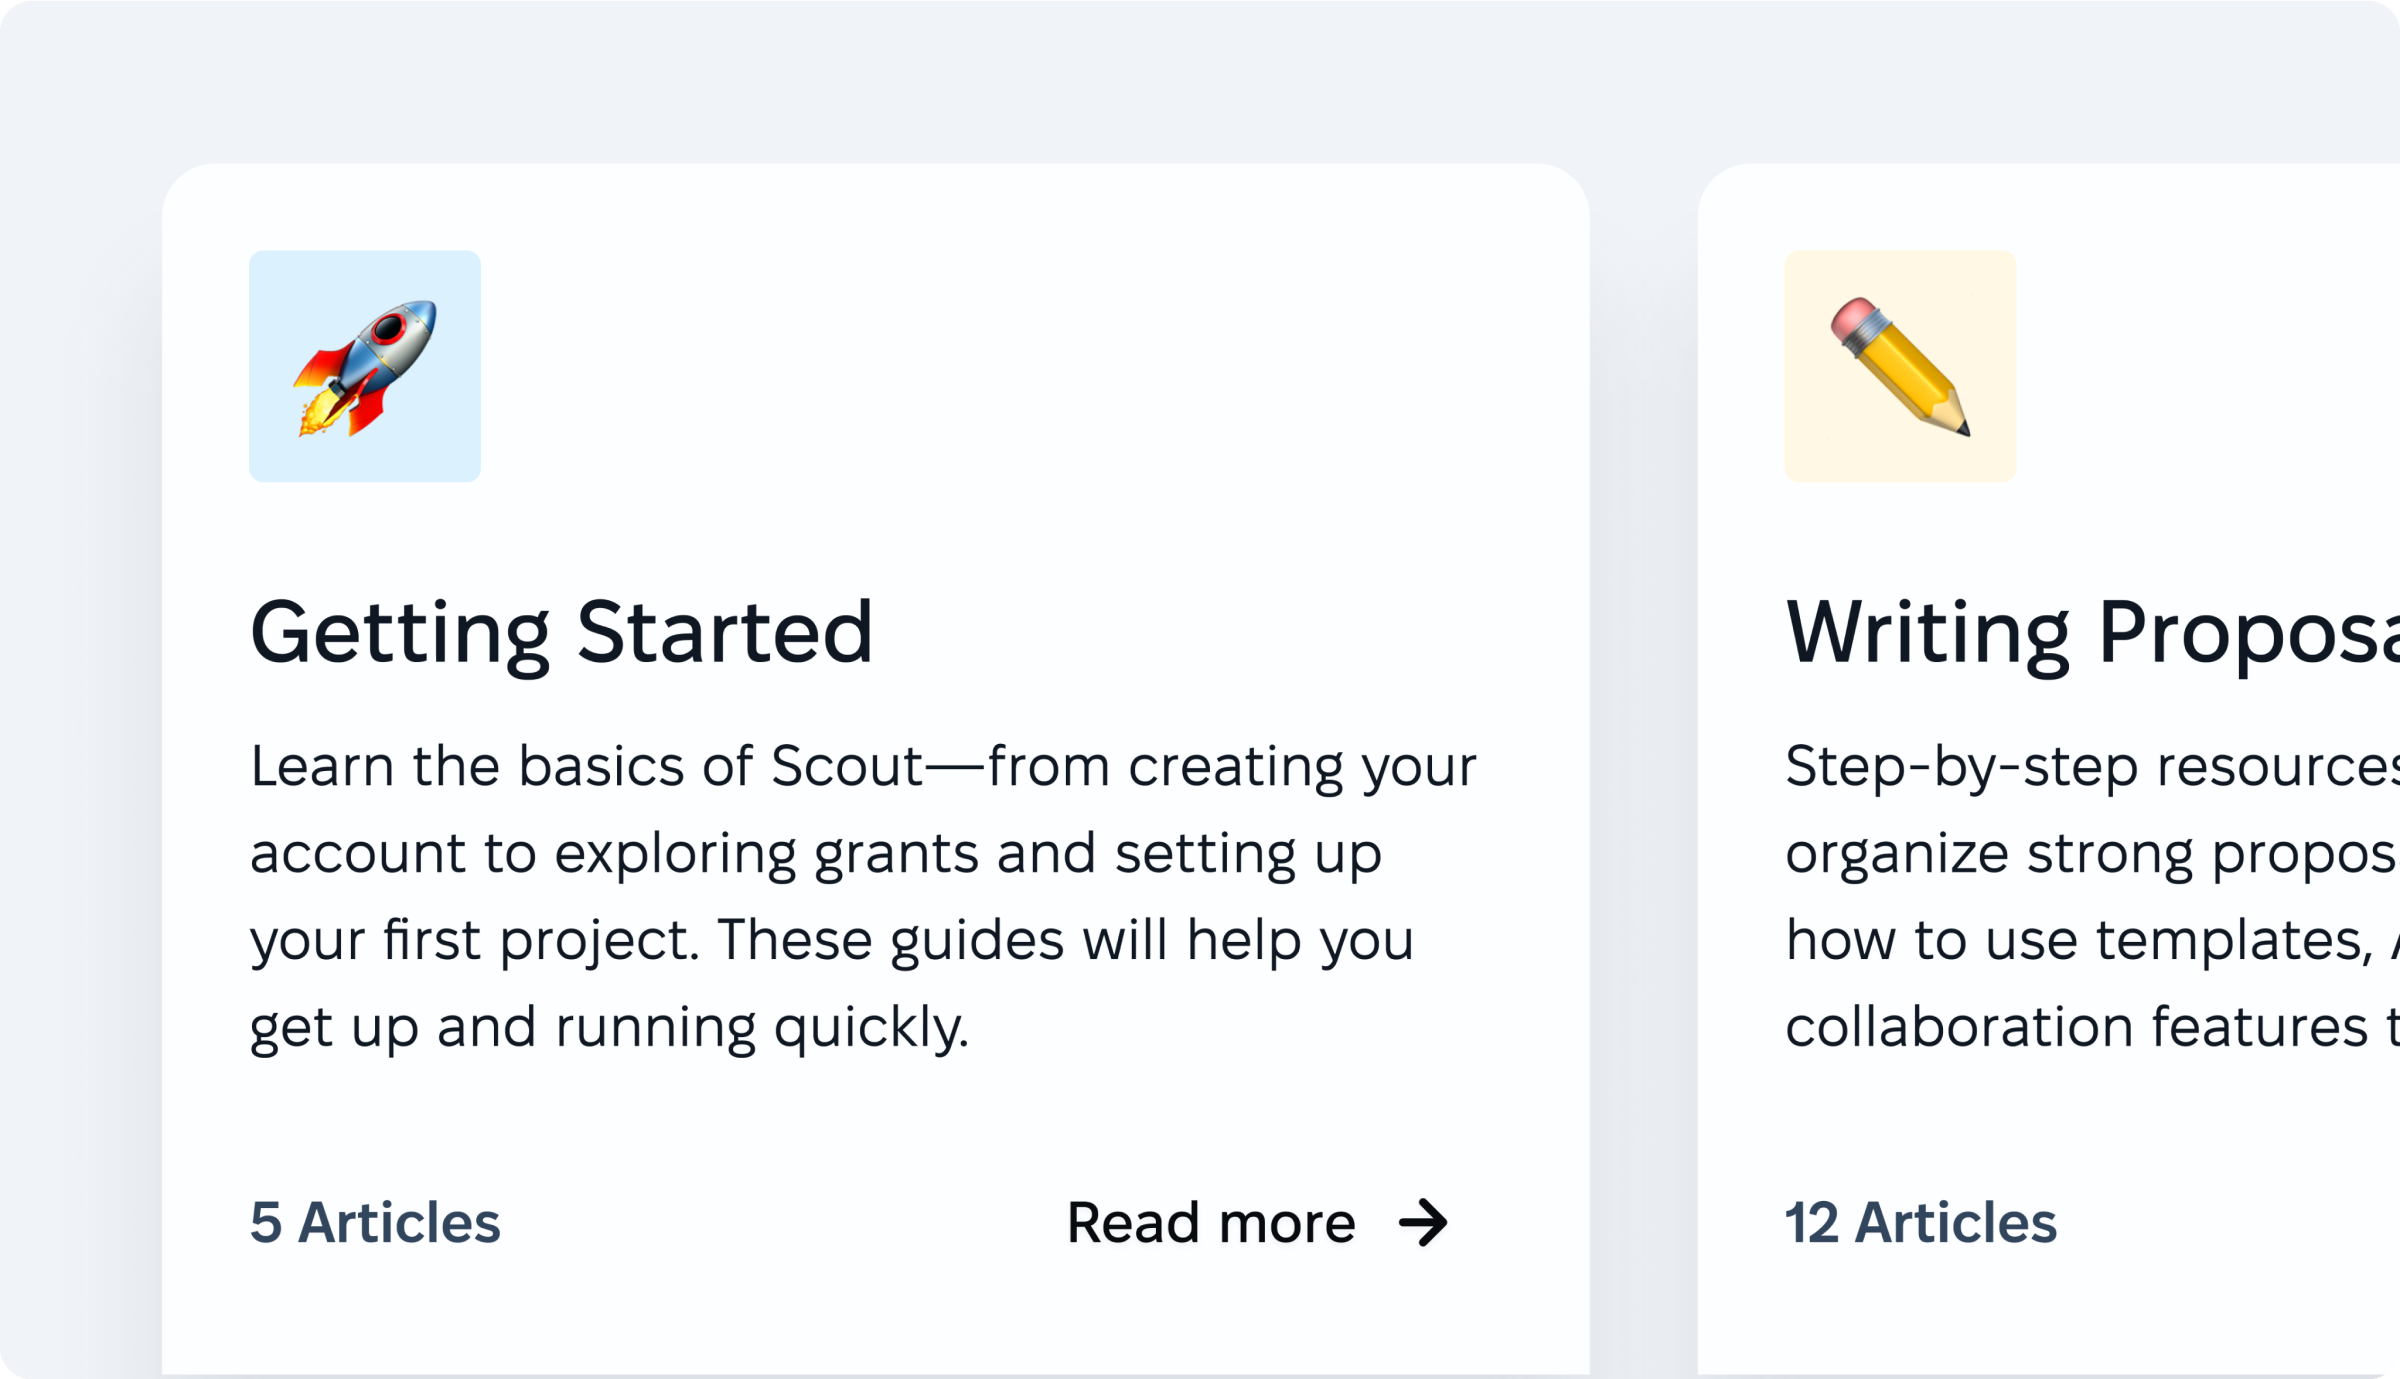The image size is (2400, 1379).
Task: Click the "organize strong" text line
Action: (2090, 854)
